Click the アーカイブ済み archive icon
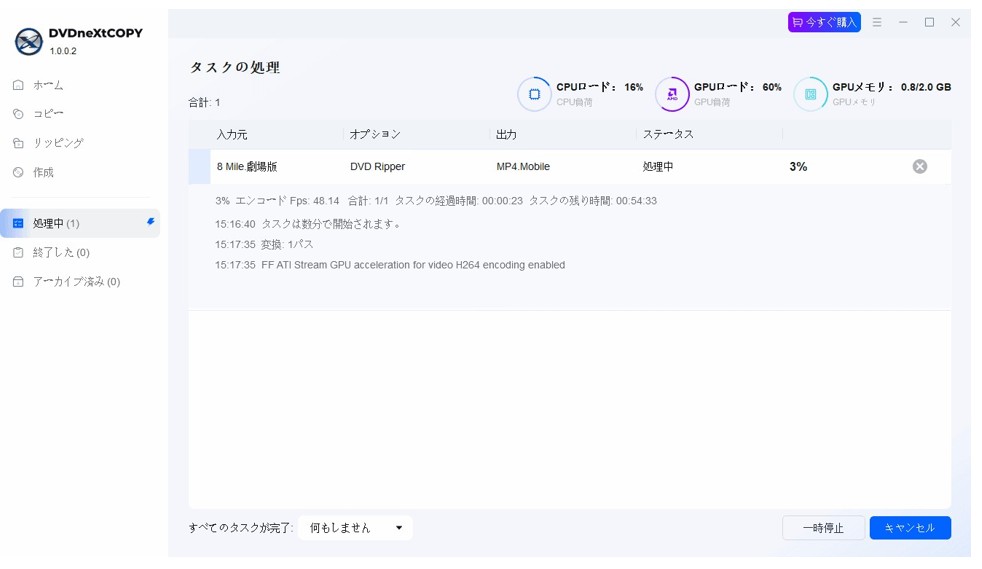Screen dimensions: 982x569 pos(18,282)
